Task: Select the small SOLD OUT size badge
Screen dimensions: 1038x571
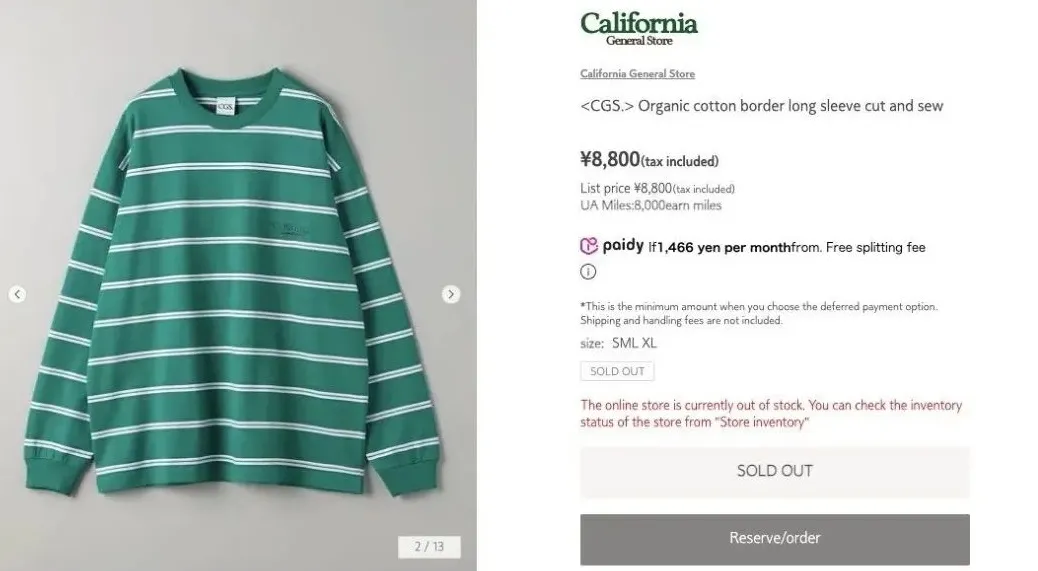Action: 617,371
